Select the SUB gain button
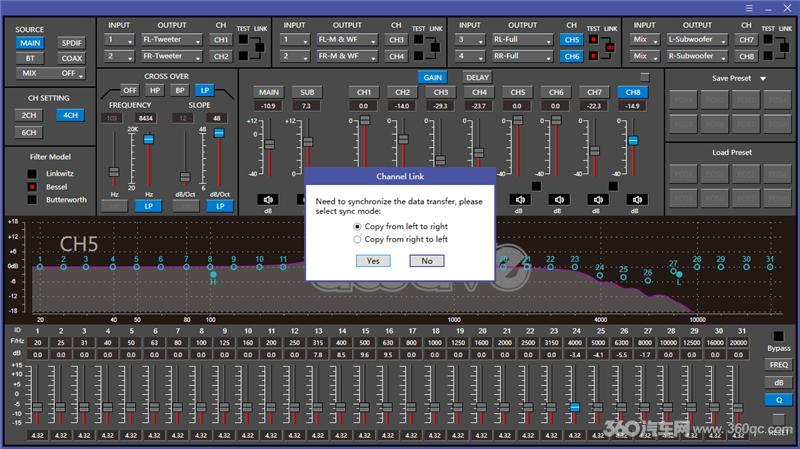Image resolution: width=800 pixels, height=449 pixels. pos(307,92)
